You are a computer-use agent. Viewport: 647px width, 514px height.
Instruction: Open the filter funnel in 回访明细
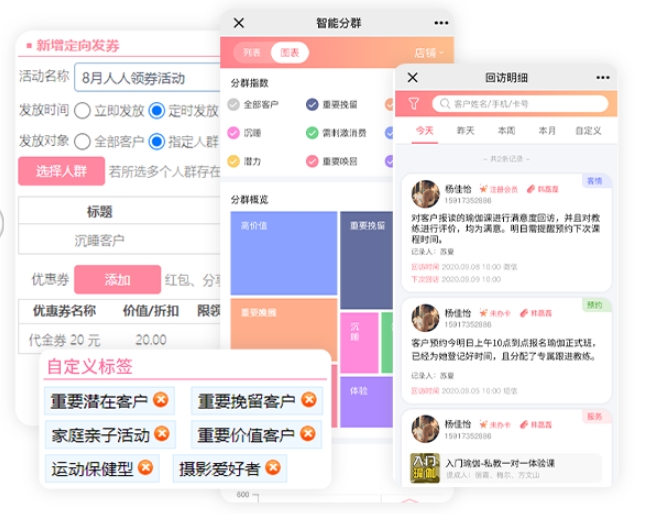pyautogui.click(x=414, y=103)
